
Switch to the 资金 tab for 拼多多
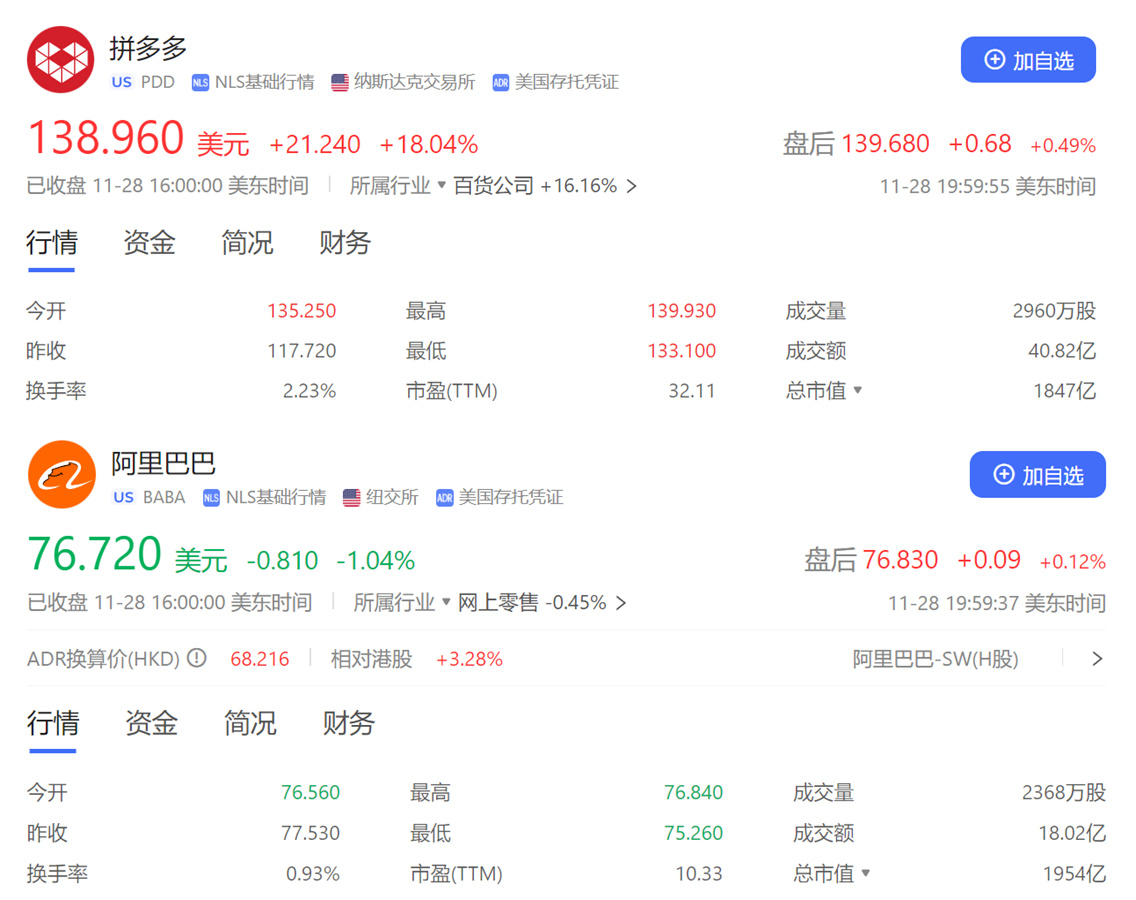click(x=148, y=243)
